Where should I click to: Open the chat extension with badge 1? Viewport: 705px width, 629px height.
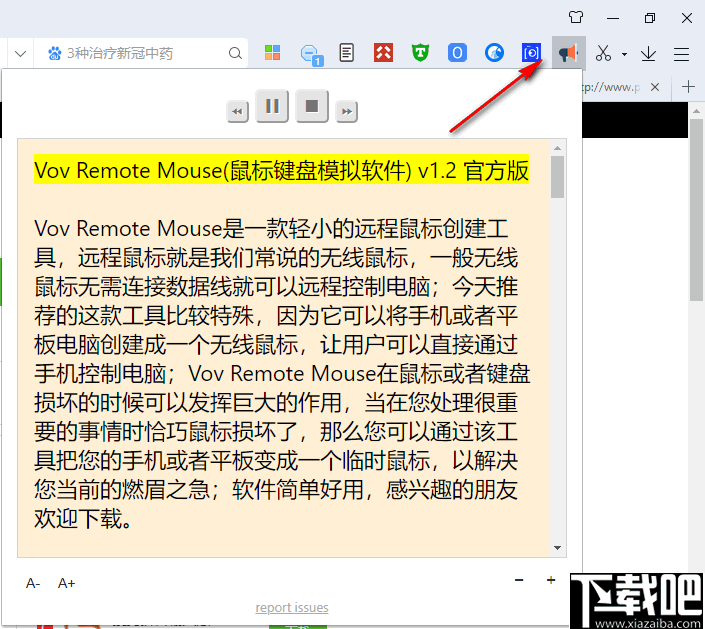[311, 54]
